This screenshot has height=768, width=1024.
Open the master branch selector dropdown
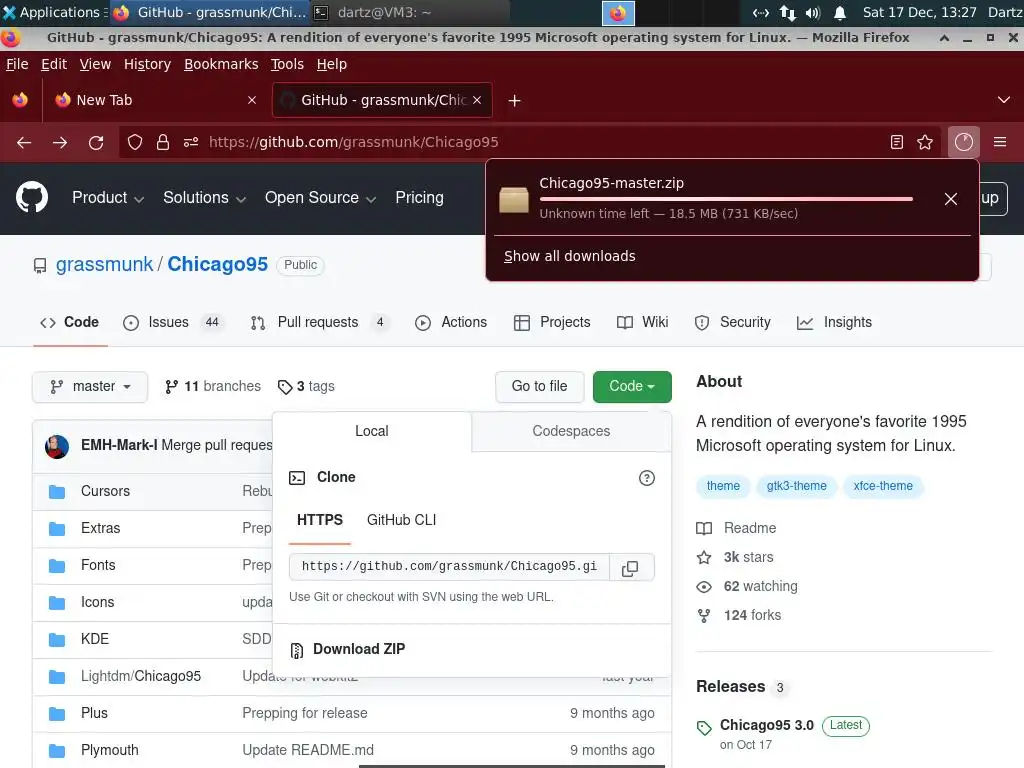(x=90, y=387)
